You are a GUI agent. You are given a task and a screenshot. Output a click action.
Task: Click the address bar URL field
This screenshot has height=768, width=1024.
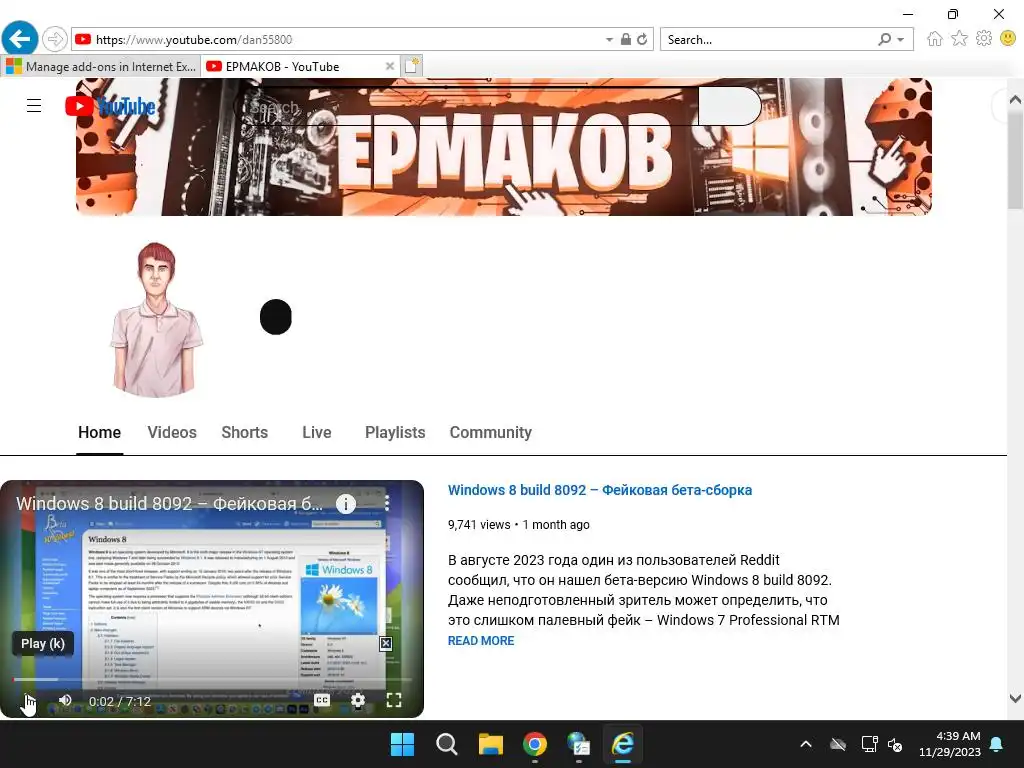click(340, 39)
